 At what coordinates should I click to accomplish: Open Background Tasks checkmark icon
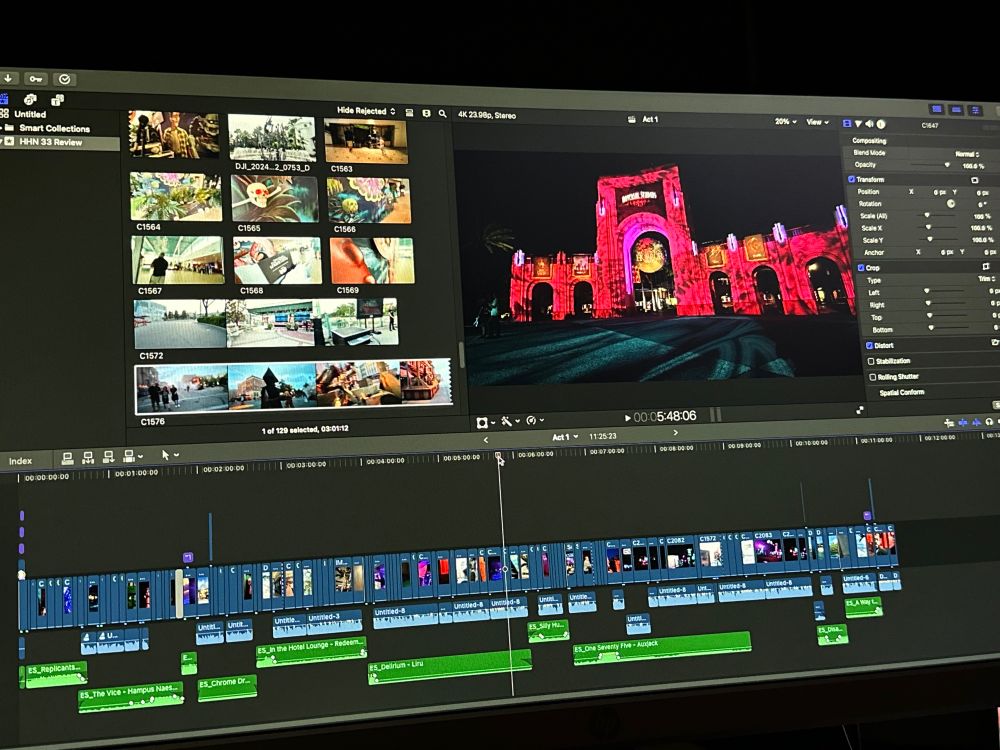pos(64,79)
